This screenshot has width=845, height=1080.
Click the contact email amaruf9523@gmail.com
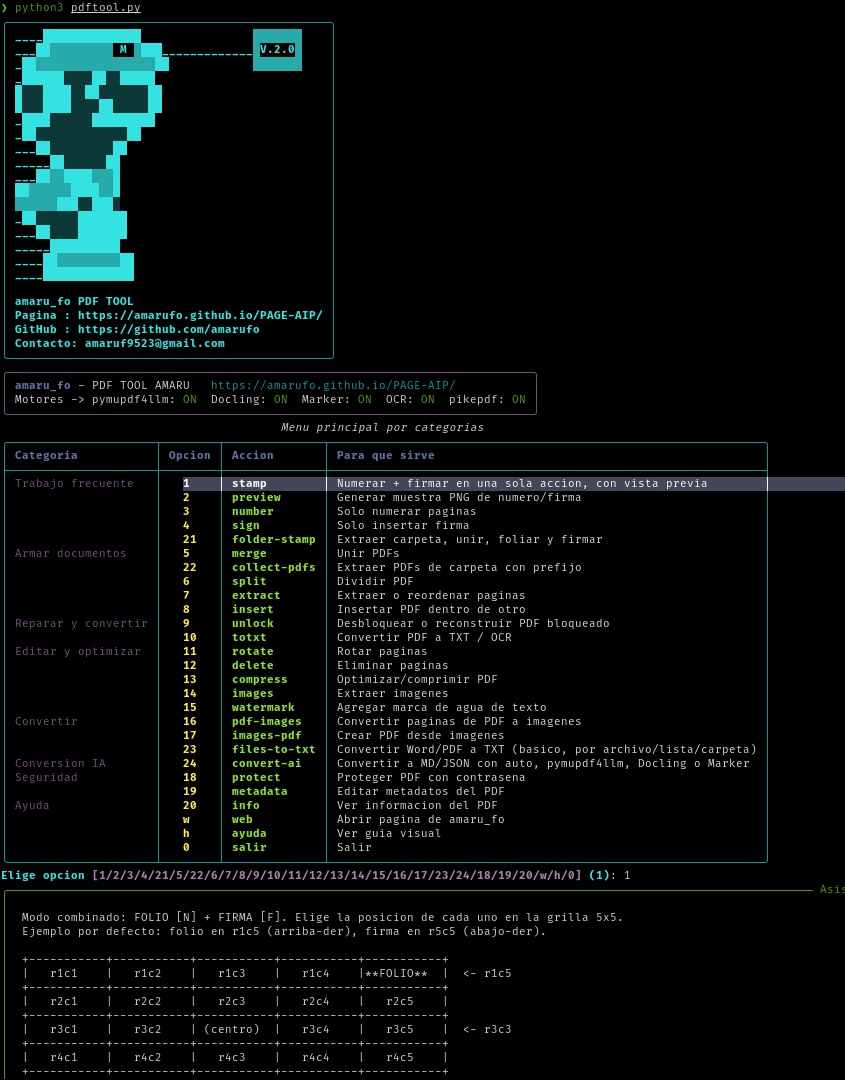click(154, 343)
